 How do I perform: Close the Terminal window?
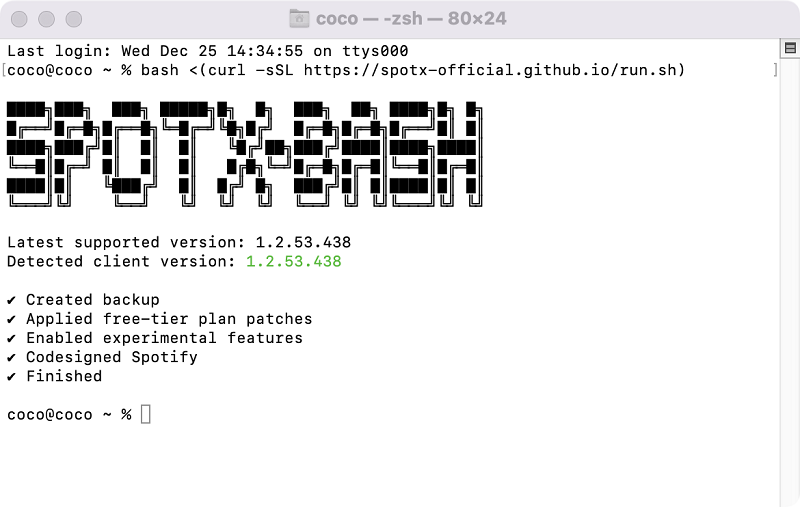(x=20, y=19)
